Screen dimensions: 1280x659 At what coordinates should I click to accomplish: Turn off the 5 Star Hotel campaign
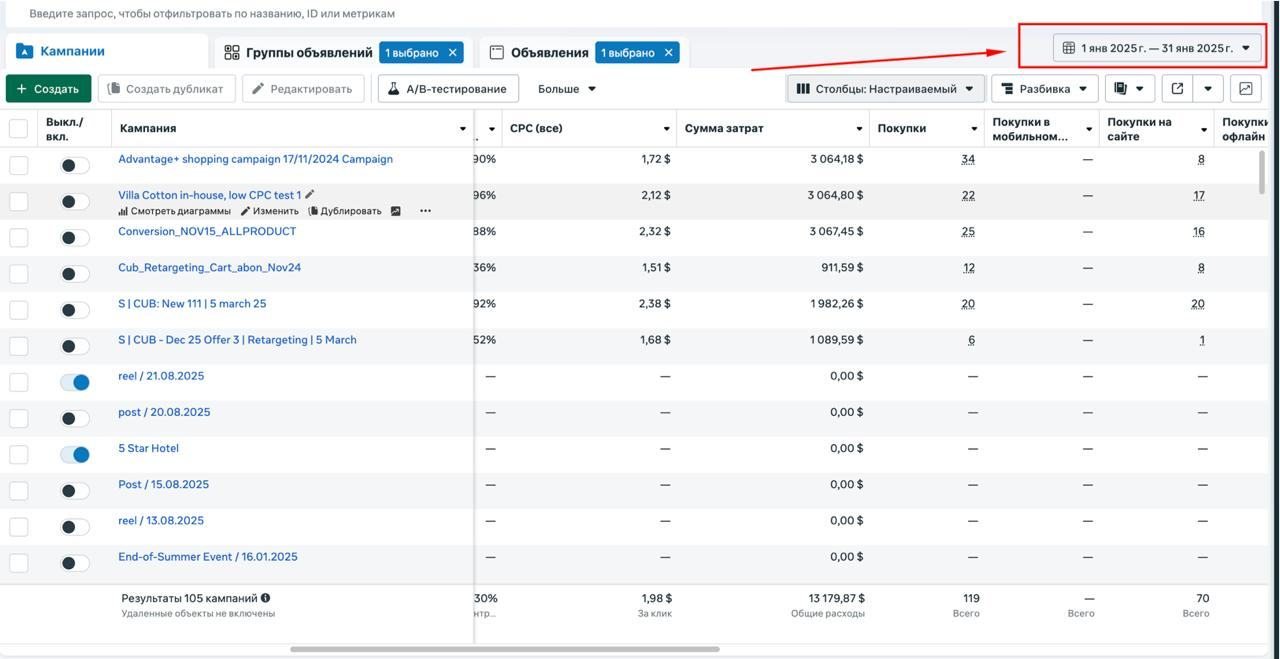75,454
